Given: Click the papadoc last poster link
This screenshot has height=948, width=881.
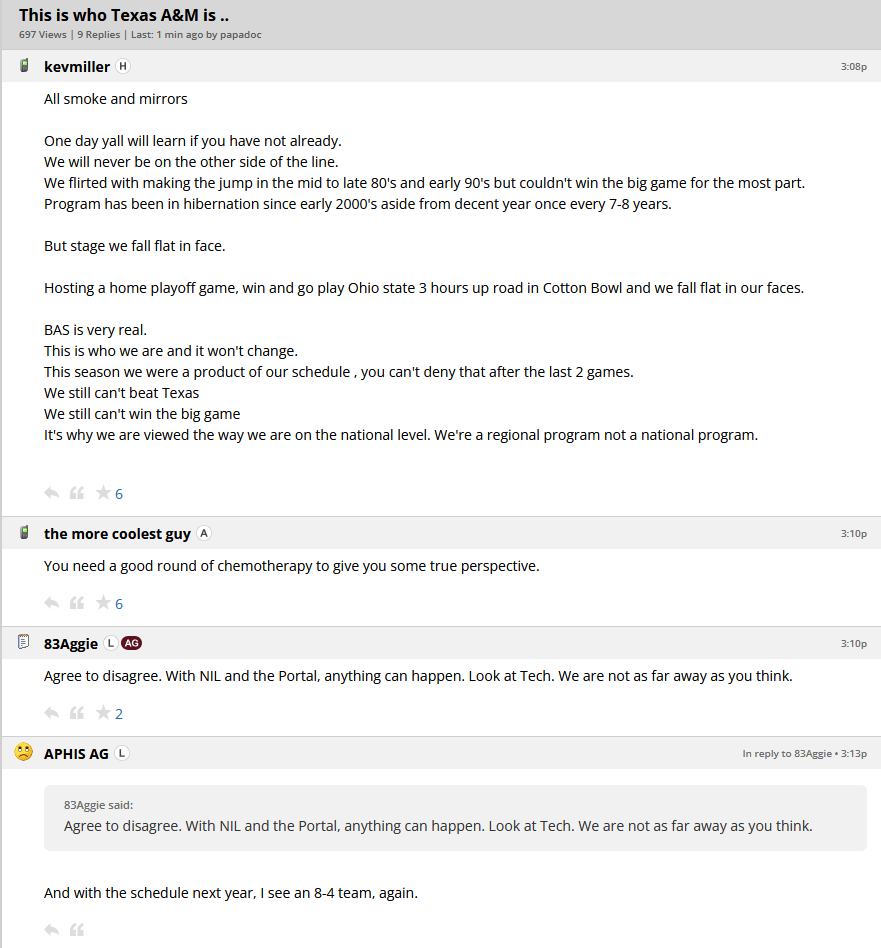Looking at the screenshot, I should point(241,35).
